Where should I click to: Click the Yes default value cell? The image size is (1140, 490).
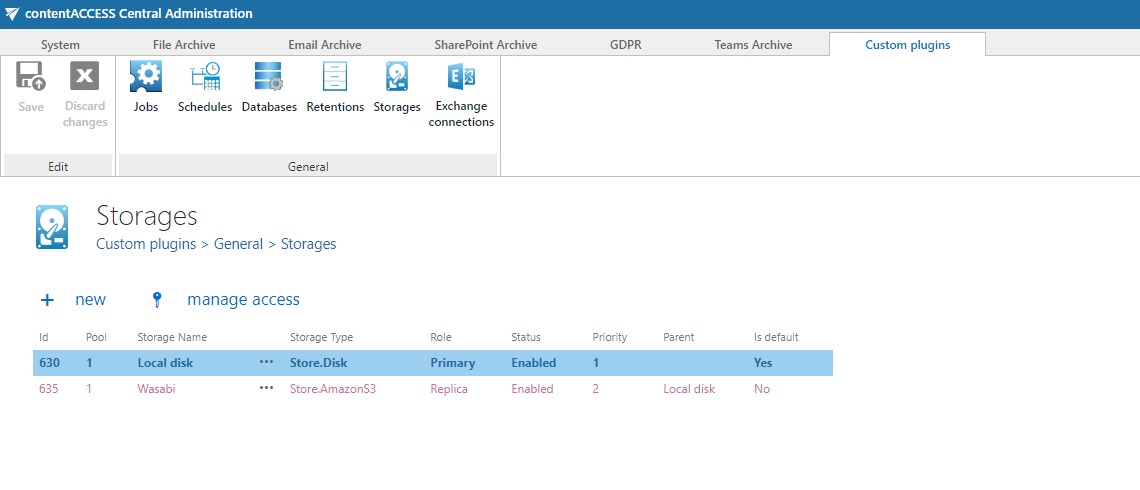(x=763, y=363)
